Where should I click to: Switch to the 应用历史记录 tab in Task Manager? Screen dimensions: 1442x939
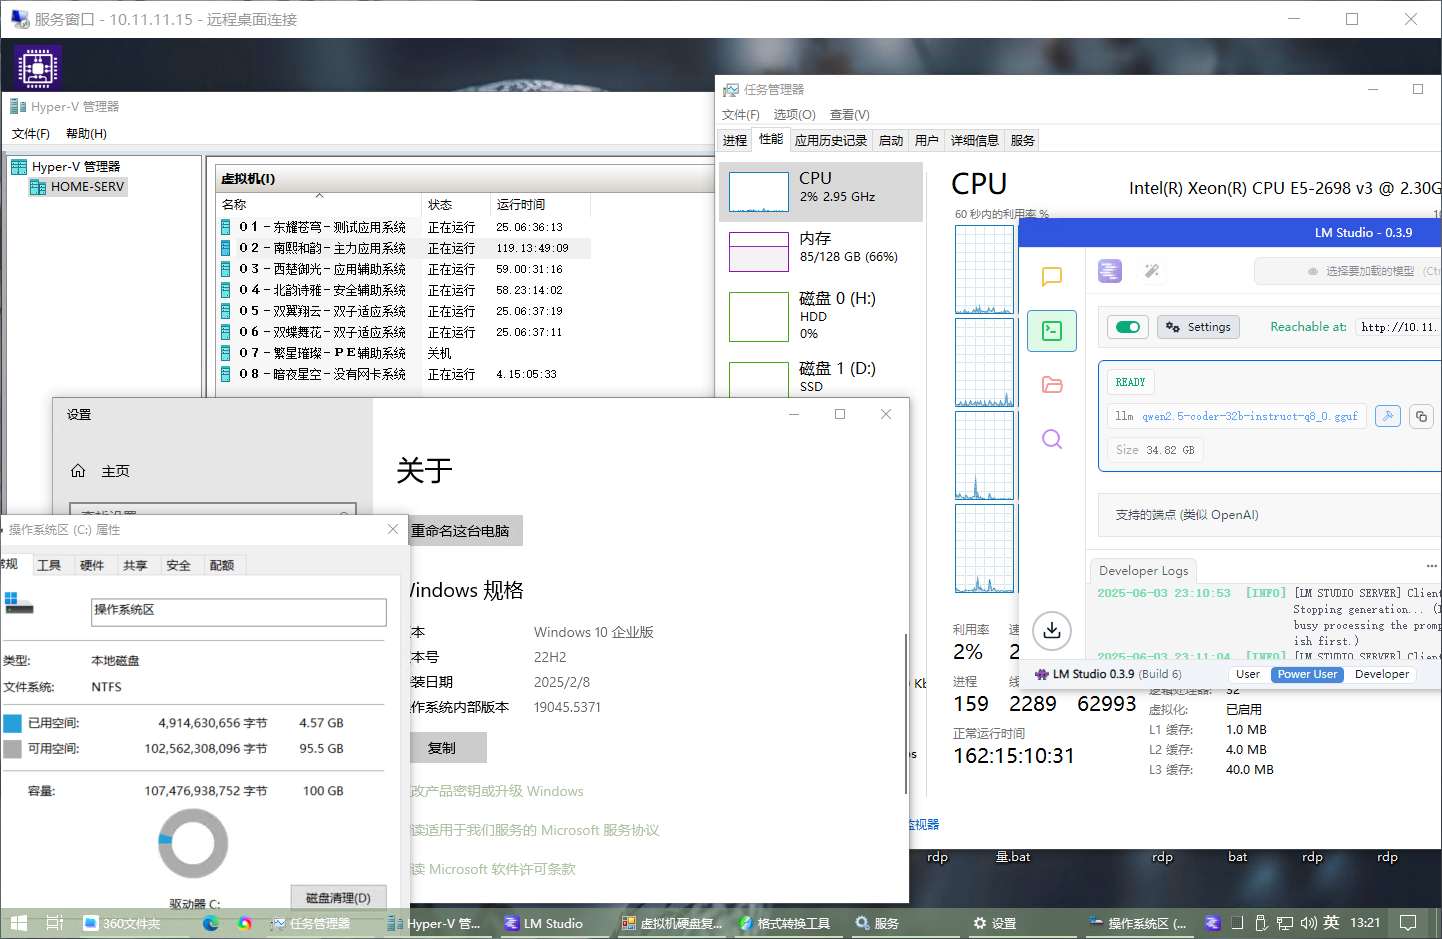830,141
